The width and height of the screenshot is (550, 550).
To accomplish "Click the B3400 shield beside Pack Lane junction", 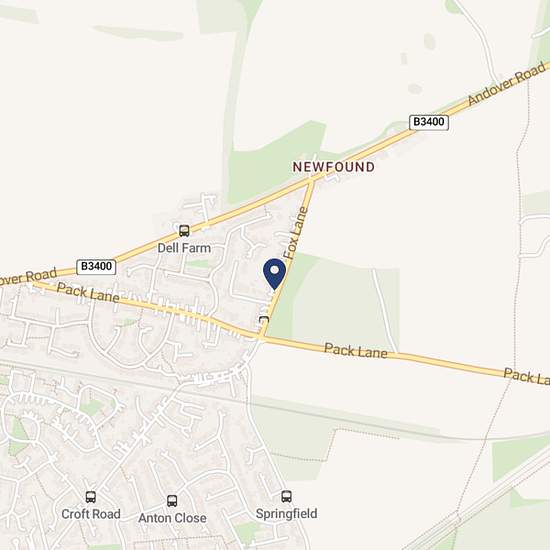I will pos(96,267).
